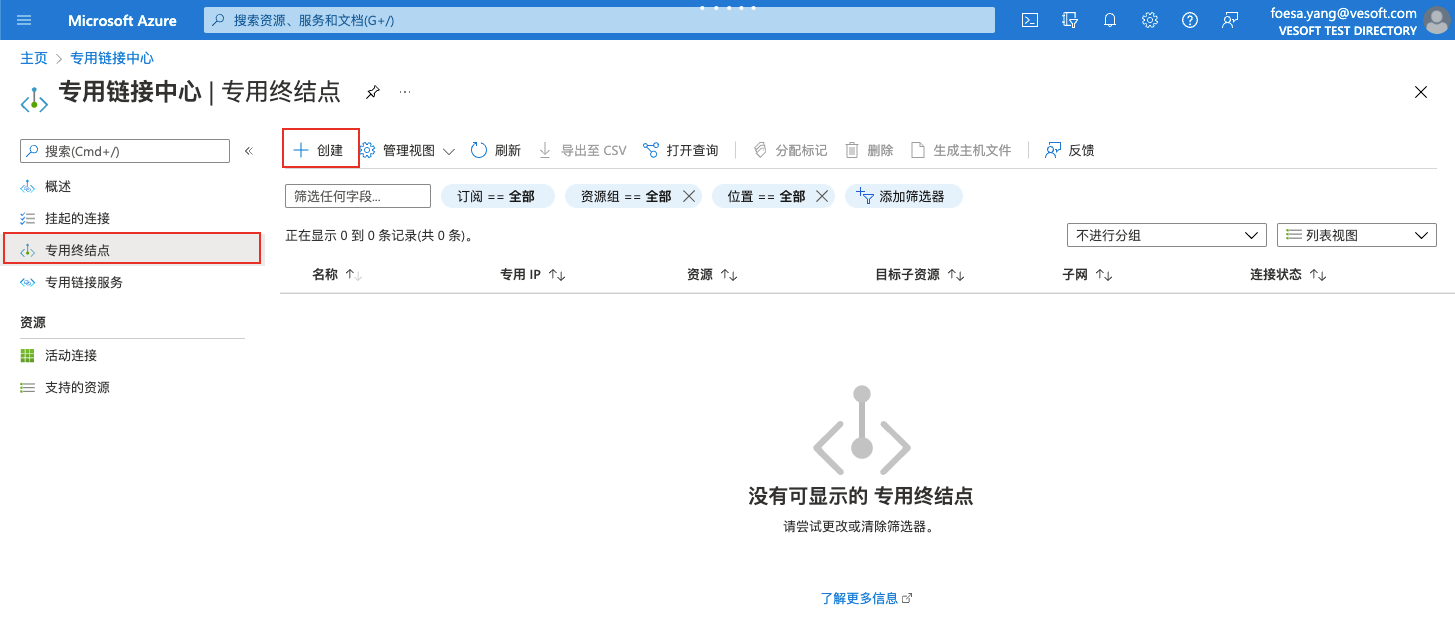Remove the 资源组 == 全部 filter

click(689, 196)
